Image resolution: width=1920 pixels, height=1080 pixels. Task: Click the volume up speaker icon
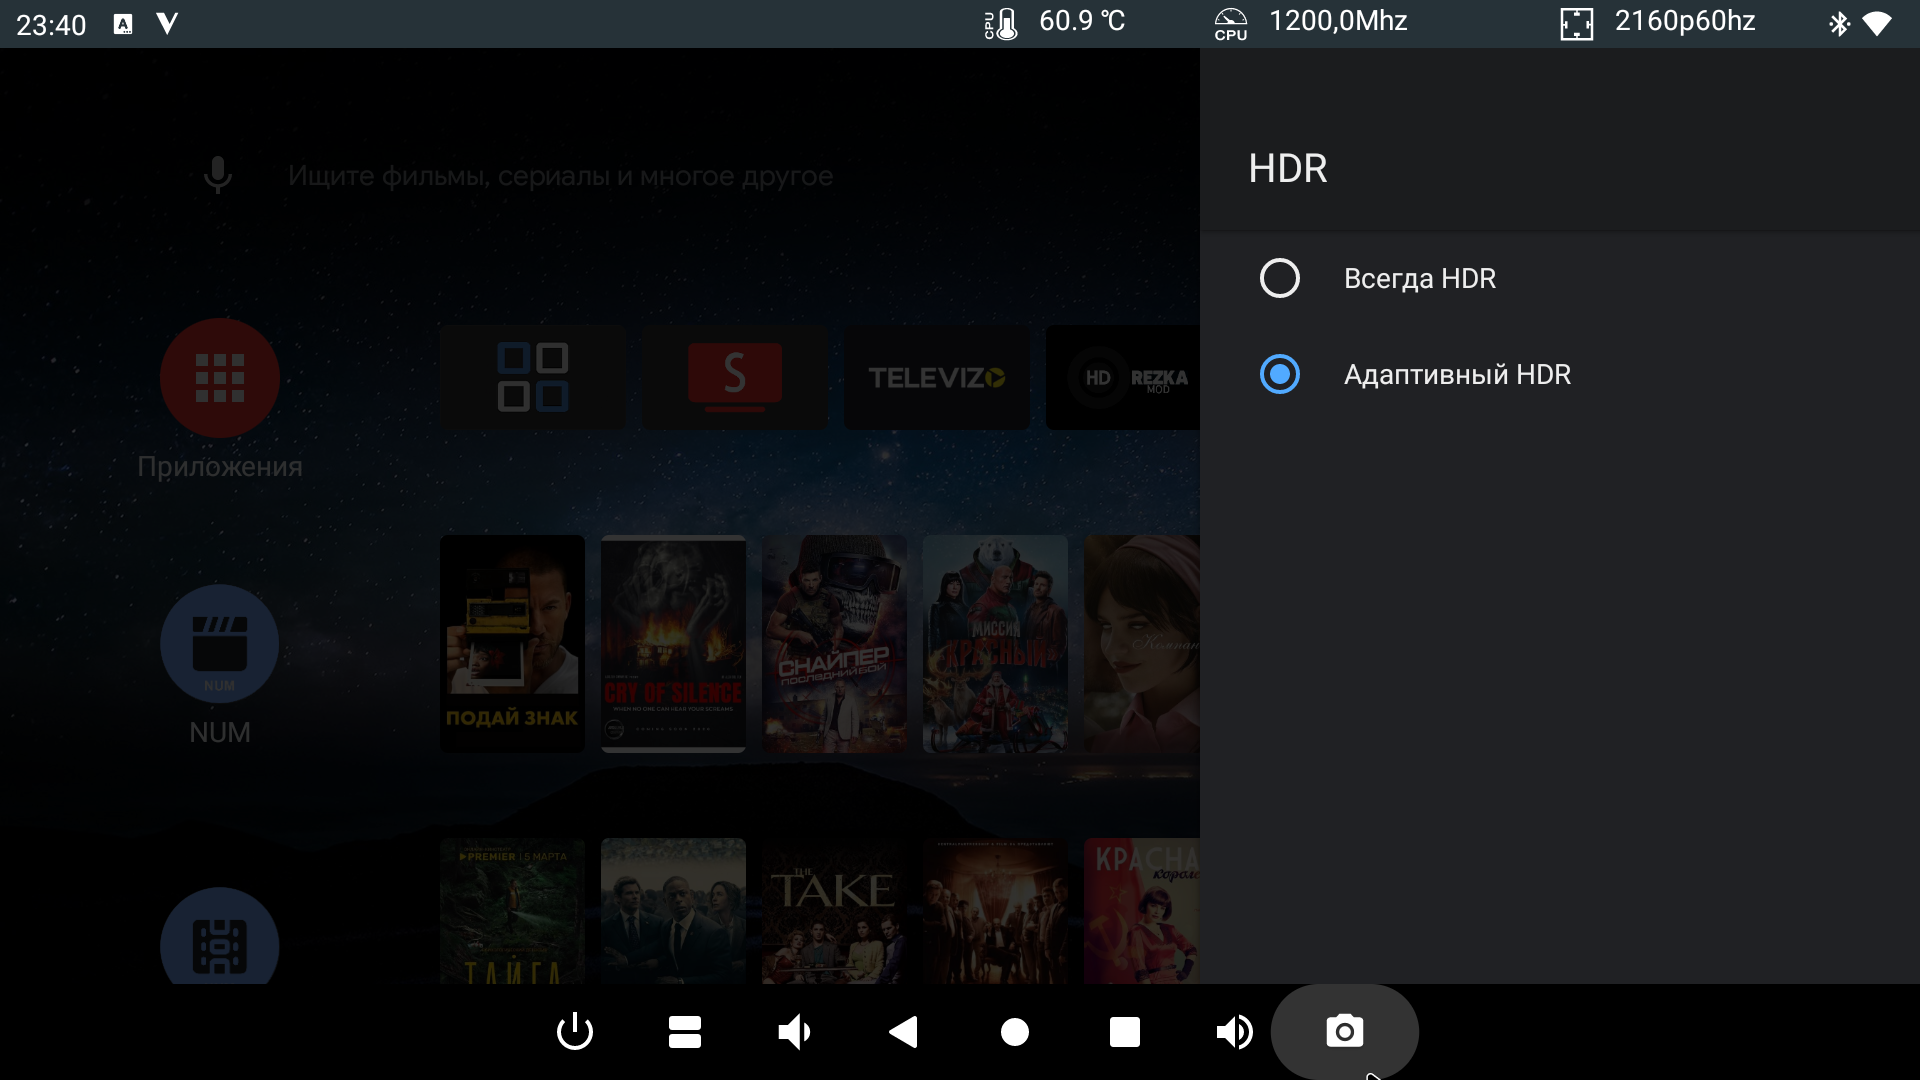click(x=1234, y=1032)
